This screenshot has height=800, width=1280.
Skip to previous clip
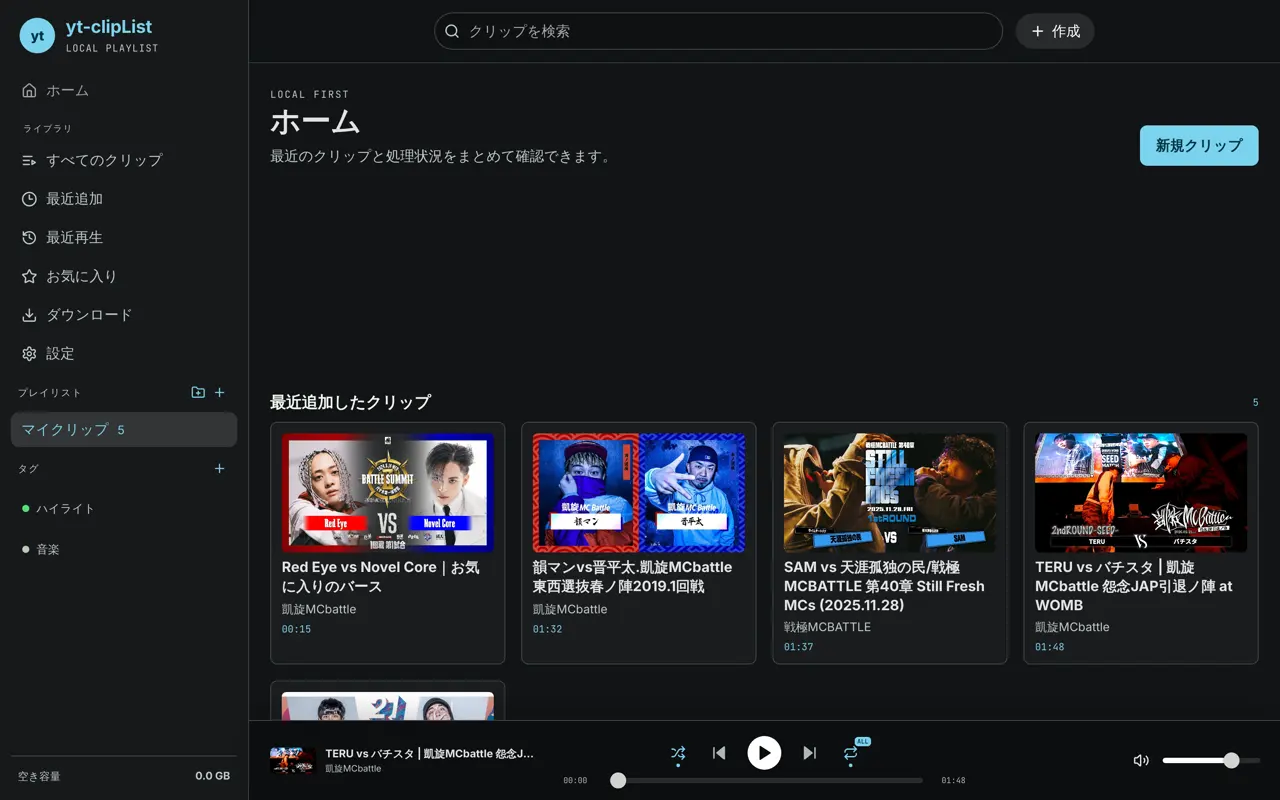click(719, 753)
